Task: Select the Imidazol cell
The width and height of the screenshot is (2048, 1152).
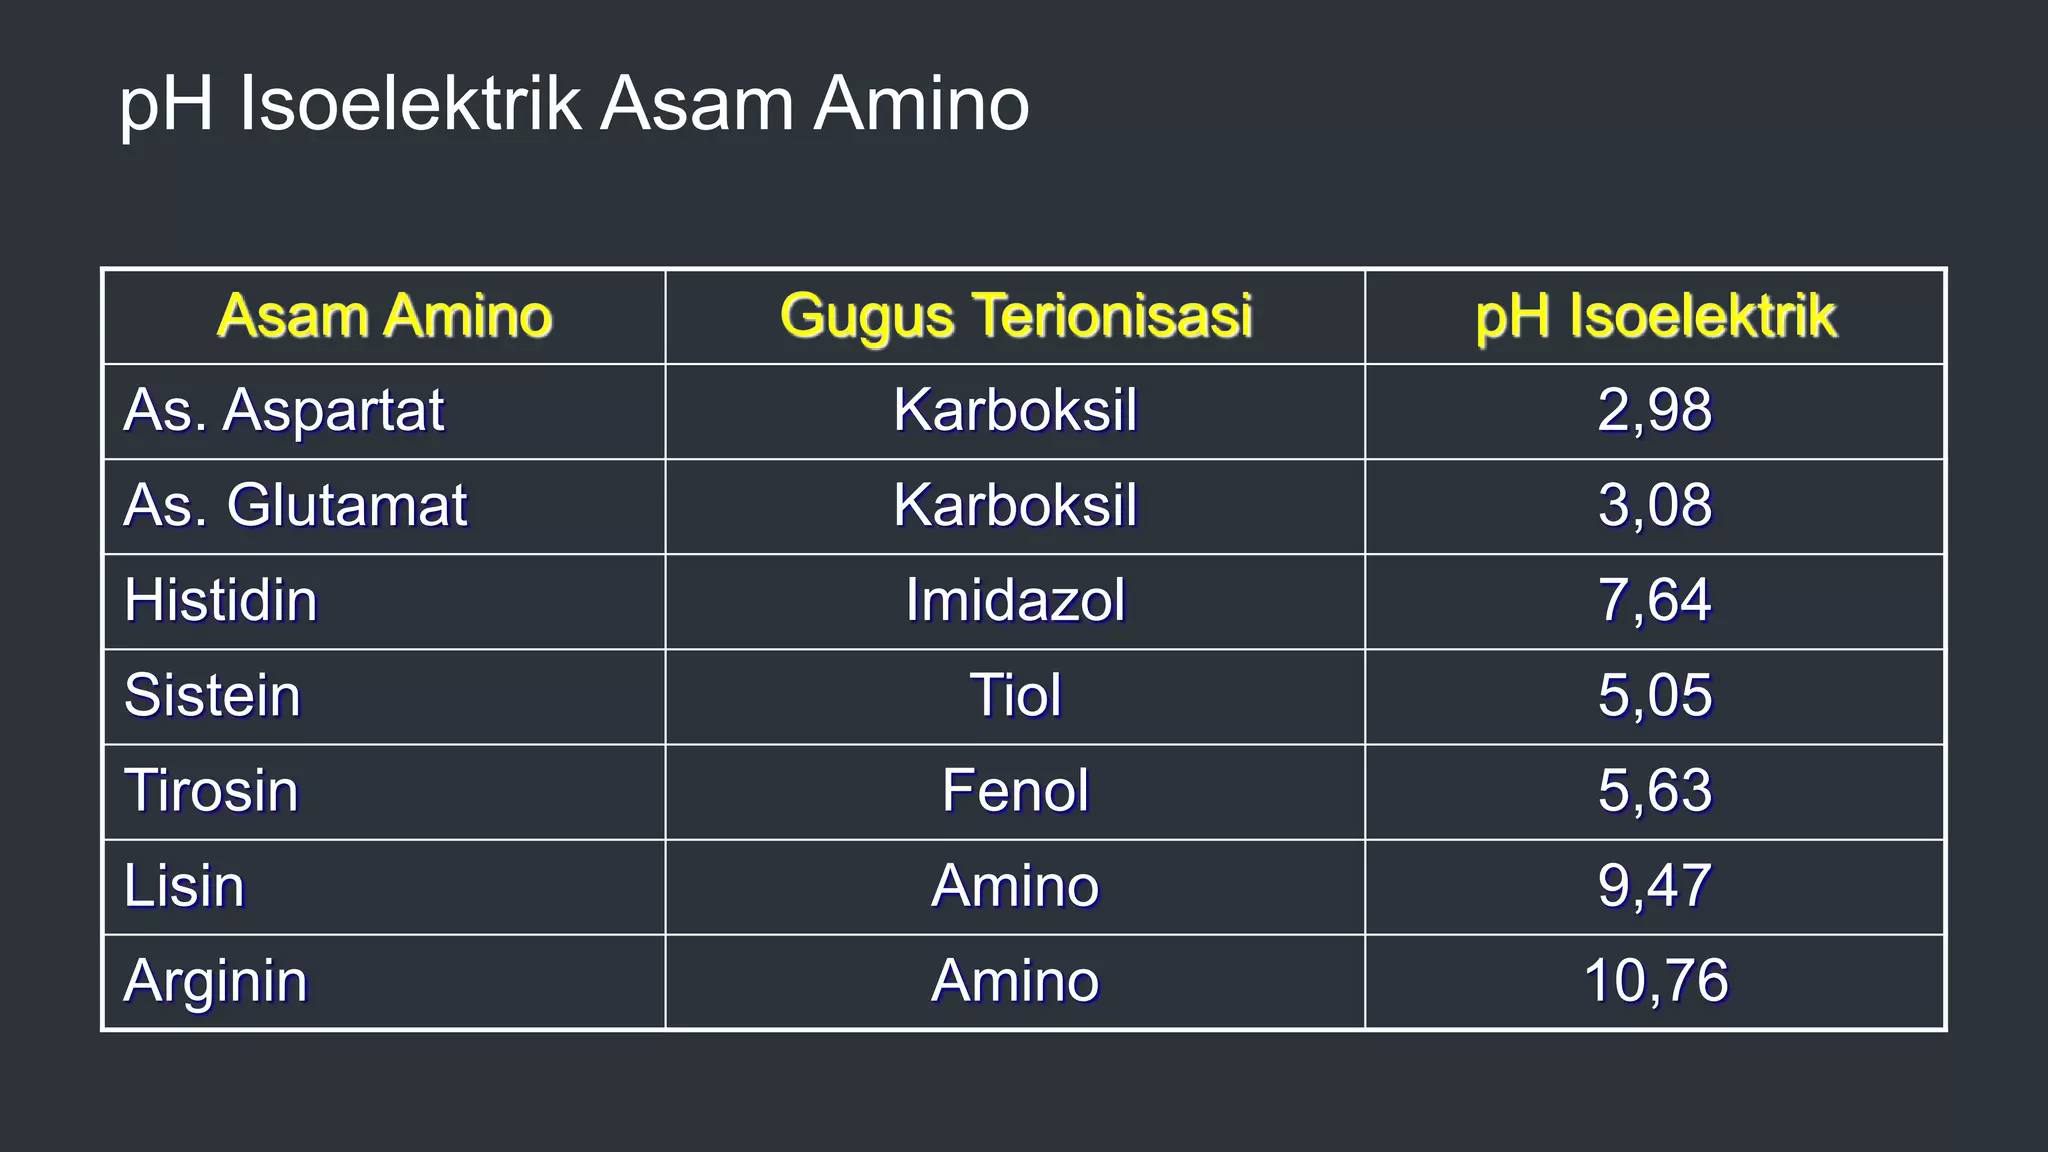Action: (1015, 601)
